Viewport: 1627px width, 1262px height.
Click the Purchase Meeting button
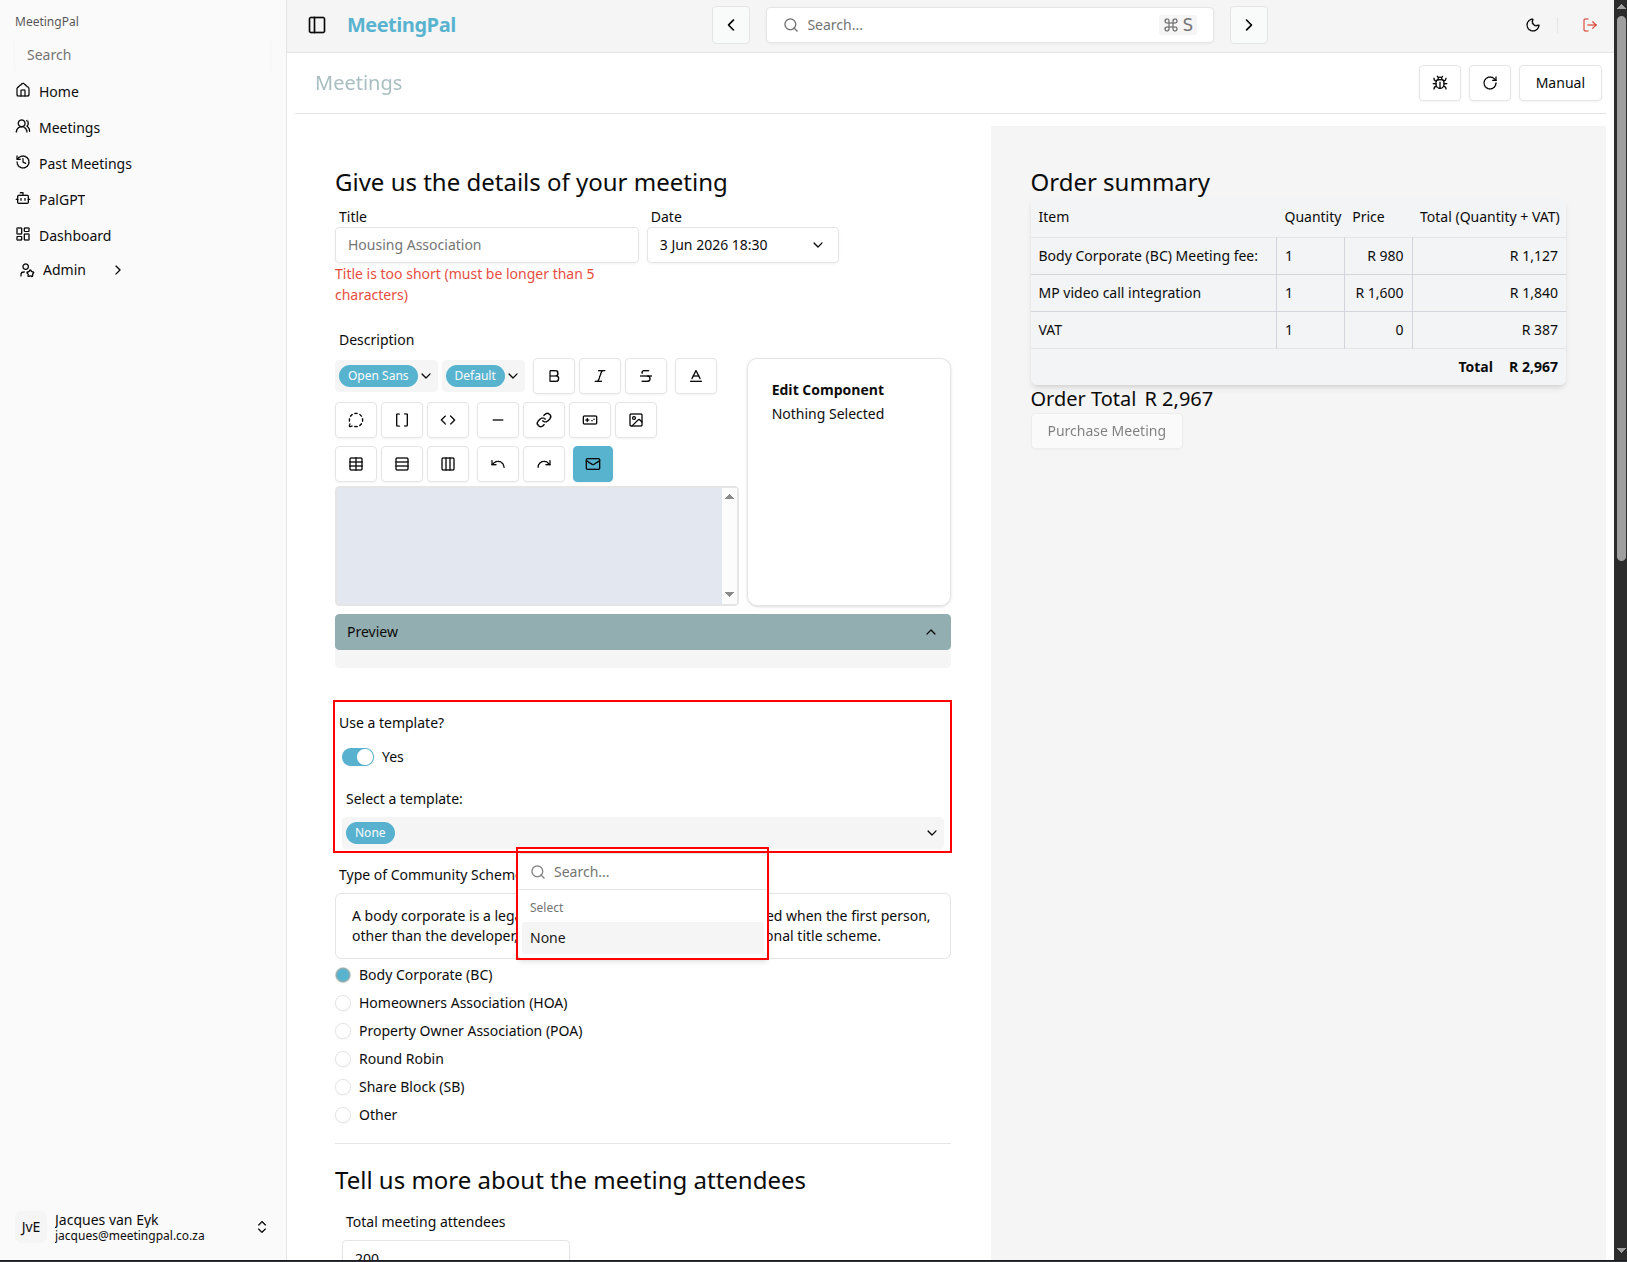tap(1106, 431)
